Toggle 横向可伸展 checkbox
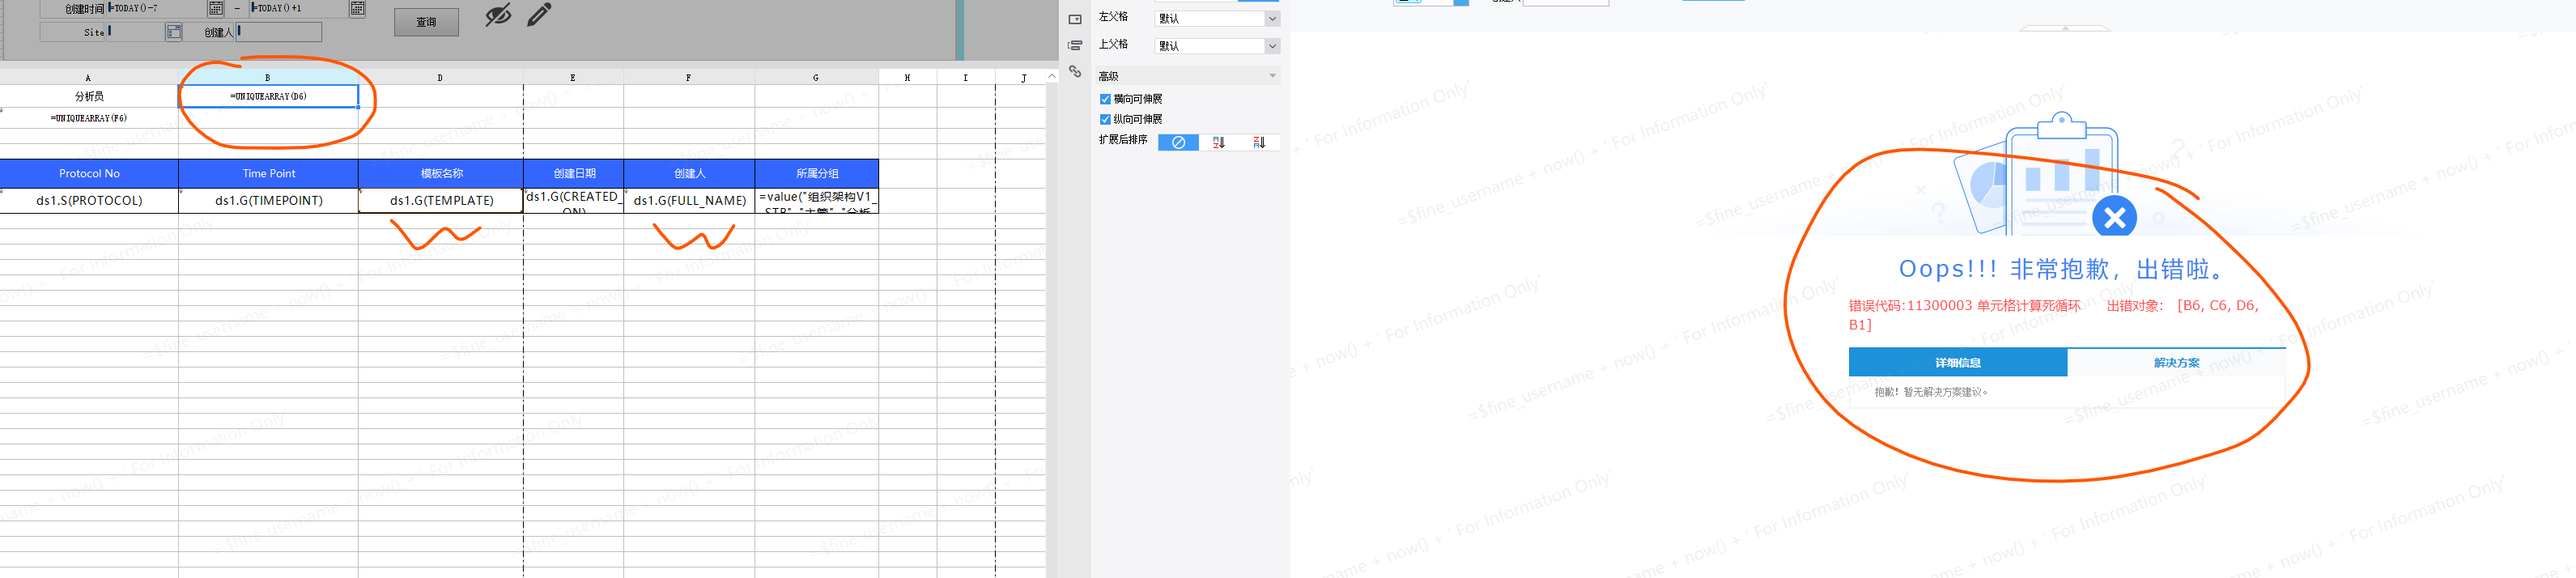The image size is (2576, 578). point(1105,99)
